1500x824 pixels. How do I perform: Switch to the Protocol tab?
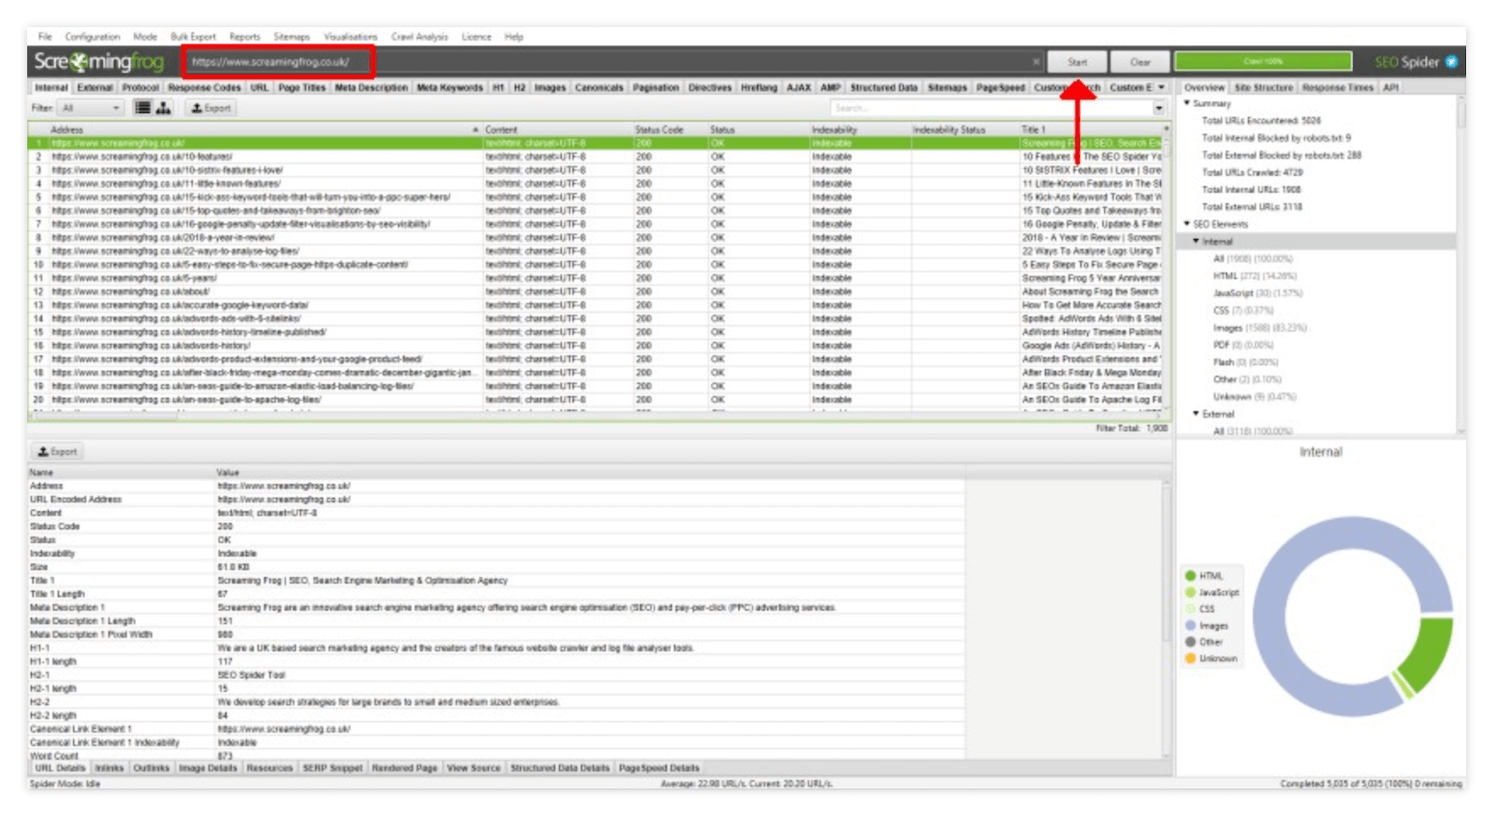click(140, 88)
